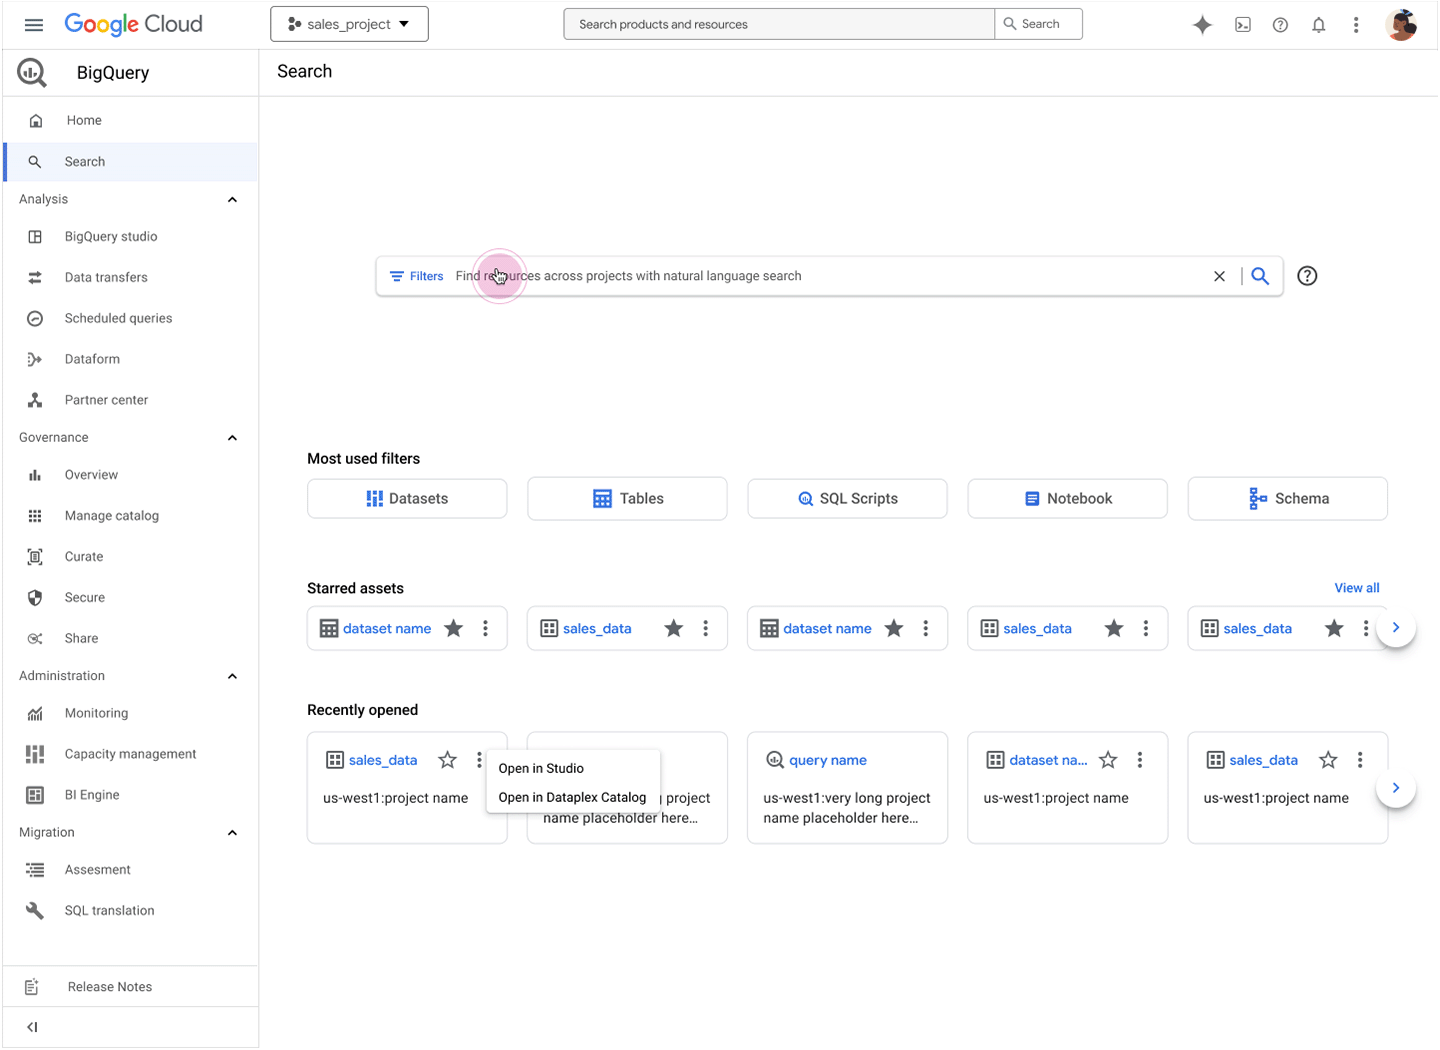Open the sales_project project selector
Image resolution: width=1440 pixels, height=1050 pixels.
pyautogui.click(x=349, y=24)
